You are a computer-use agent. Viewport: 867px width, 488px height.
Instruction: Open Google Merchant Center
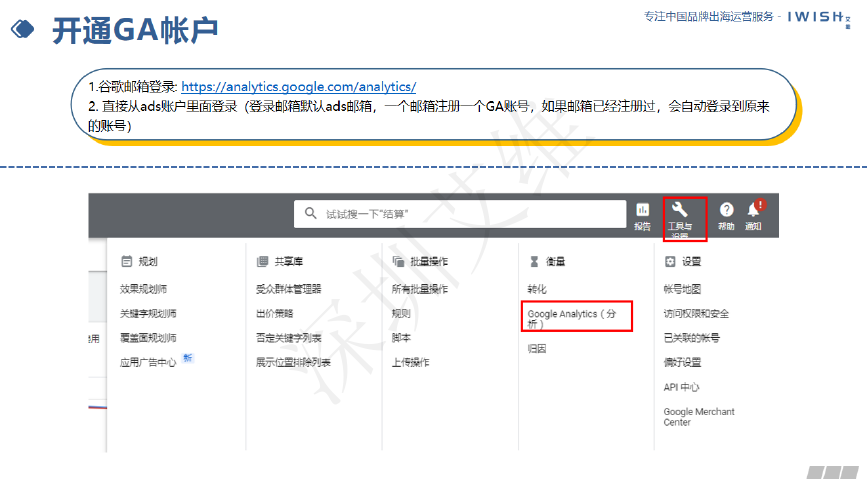(699, 417)
